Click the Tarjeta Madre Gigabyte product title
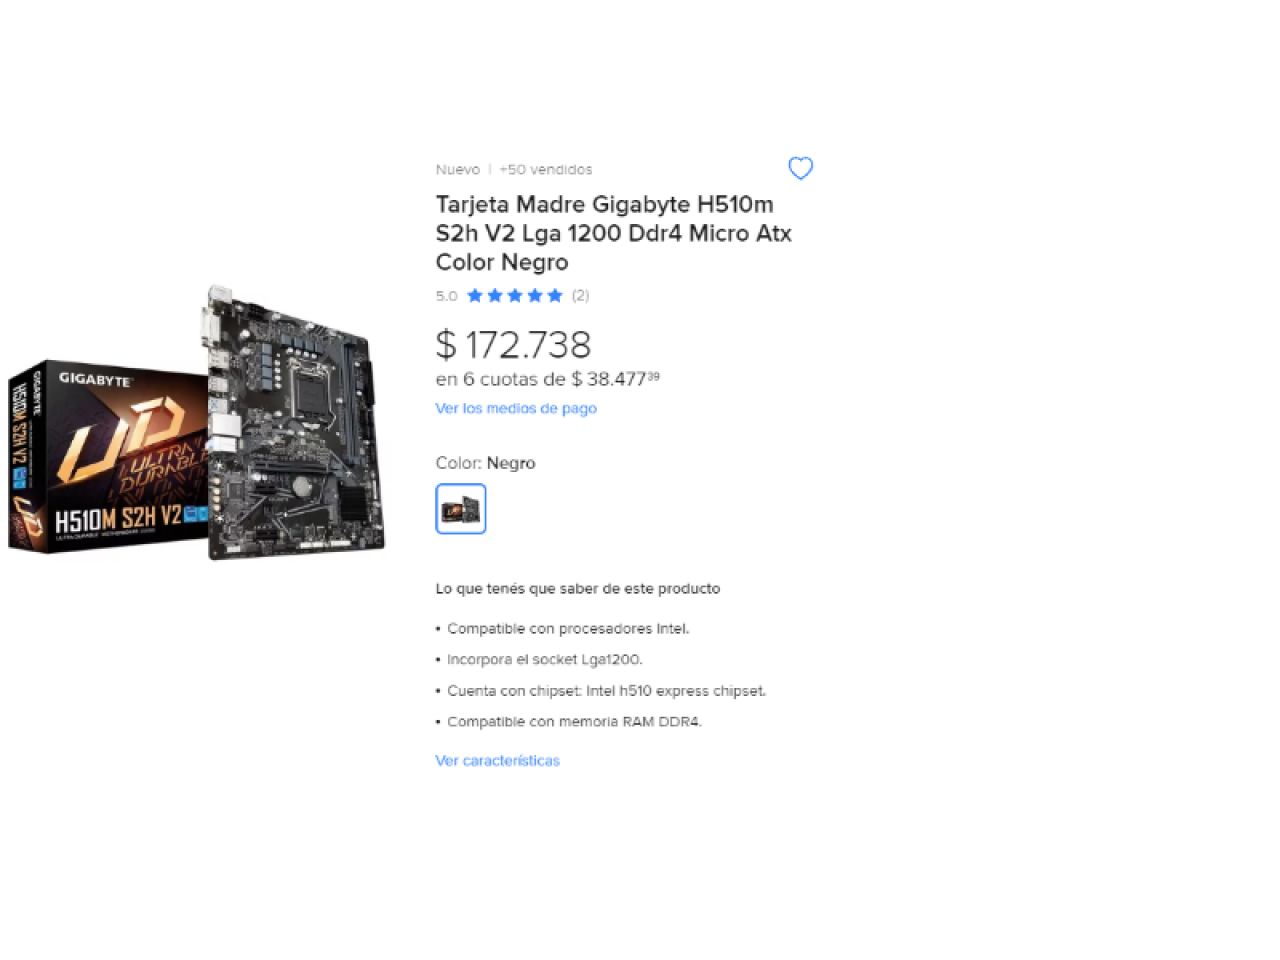Viewport: 1280px width, 960px height. 613,233
